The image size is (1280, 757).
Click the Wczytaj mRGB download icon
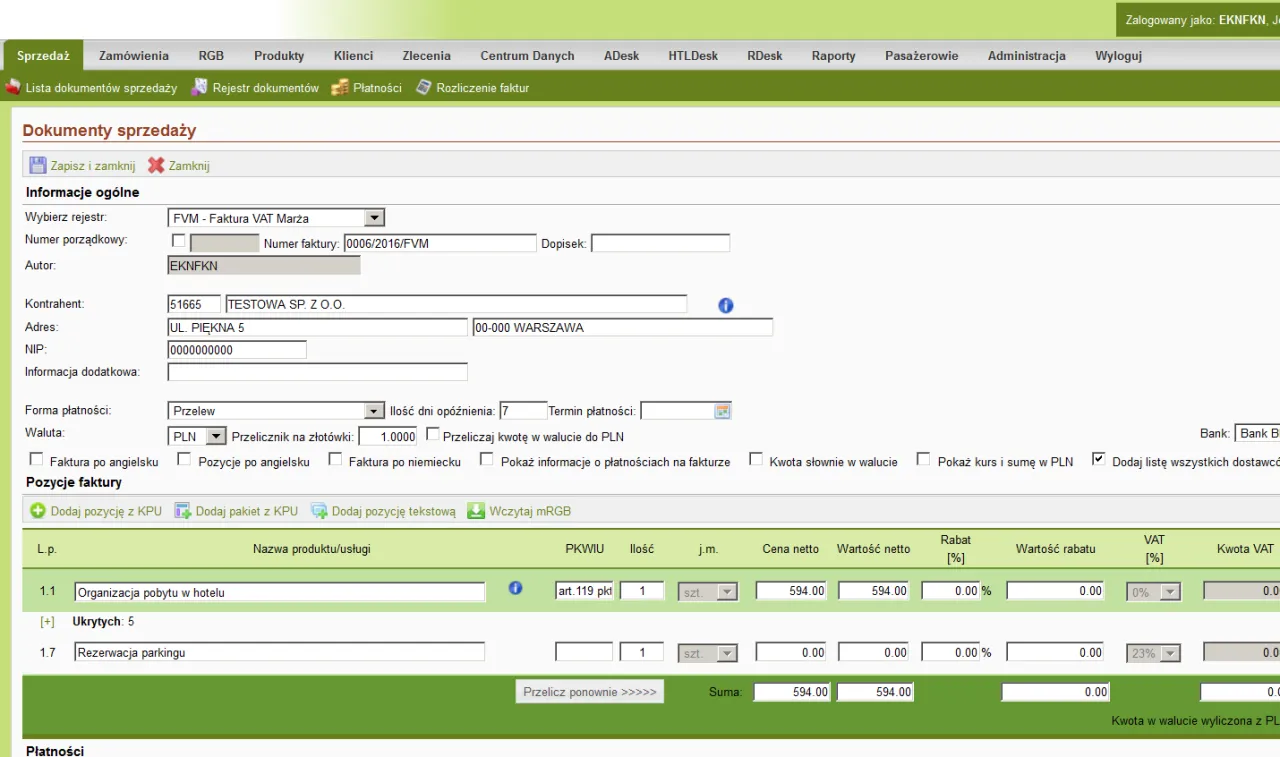[x=476, y=511]
